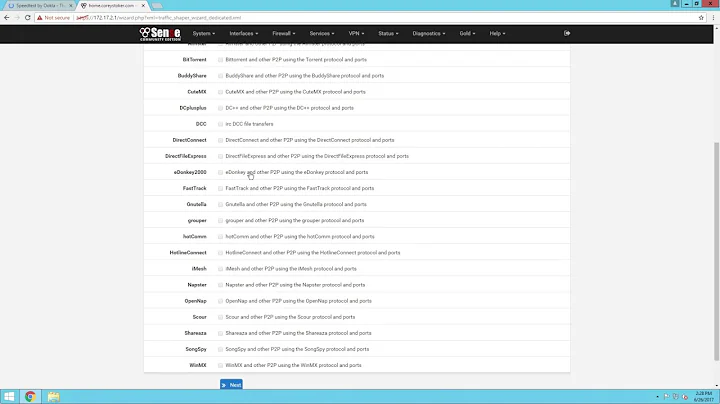Open the VPN dropdown menu
This screenshot has width=720, height=404.
coord(356,34)
